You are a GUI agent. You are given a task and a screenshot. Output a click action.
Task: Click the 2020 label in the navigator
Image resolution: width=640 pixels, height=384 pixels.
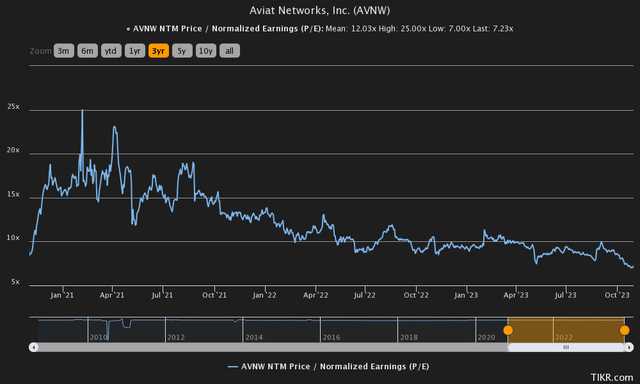click(x=486, y=337)
